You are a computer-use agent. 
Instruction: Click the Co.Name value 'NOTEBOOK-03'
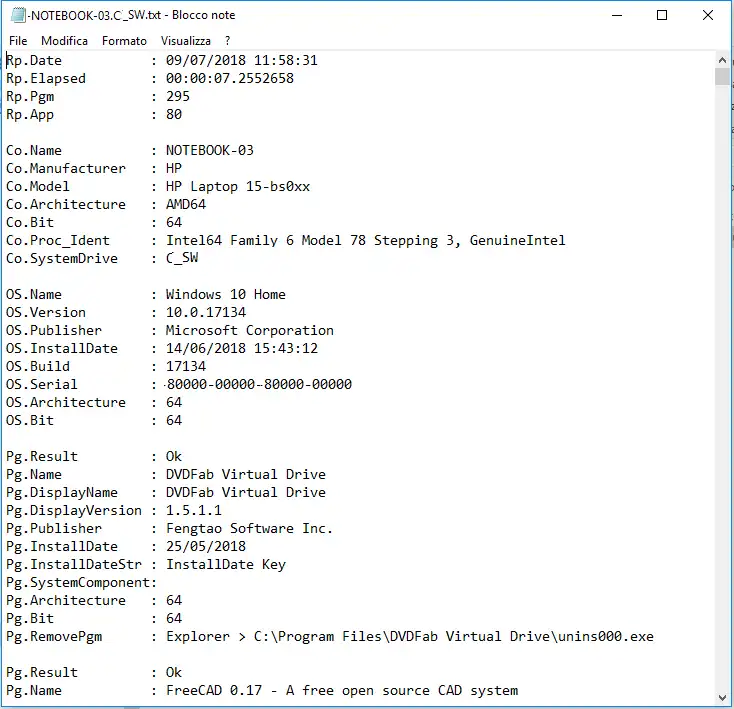210,150
